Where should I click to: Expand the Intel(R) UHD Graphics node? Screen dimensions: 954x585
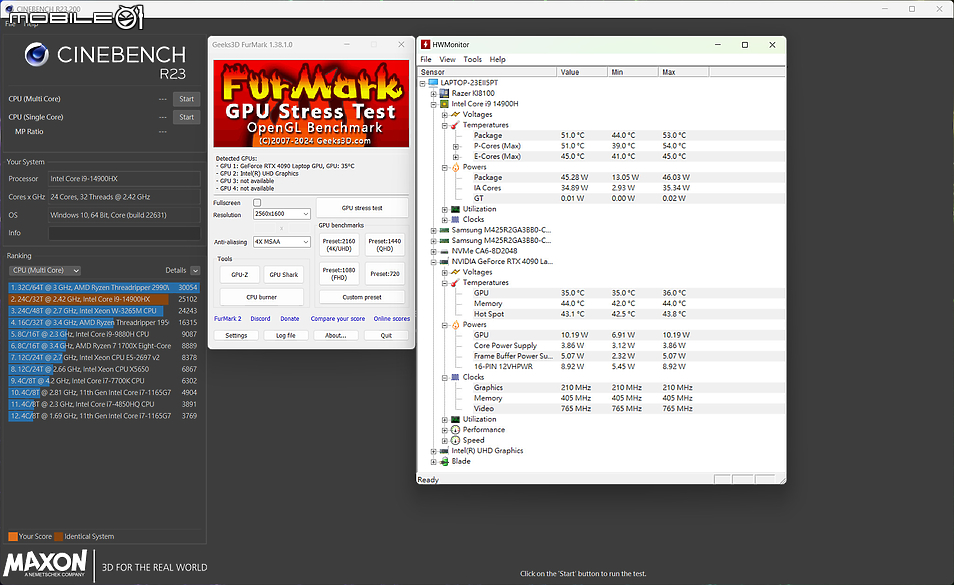(434, 451)
